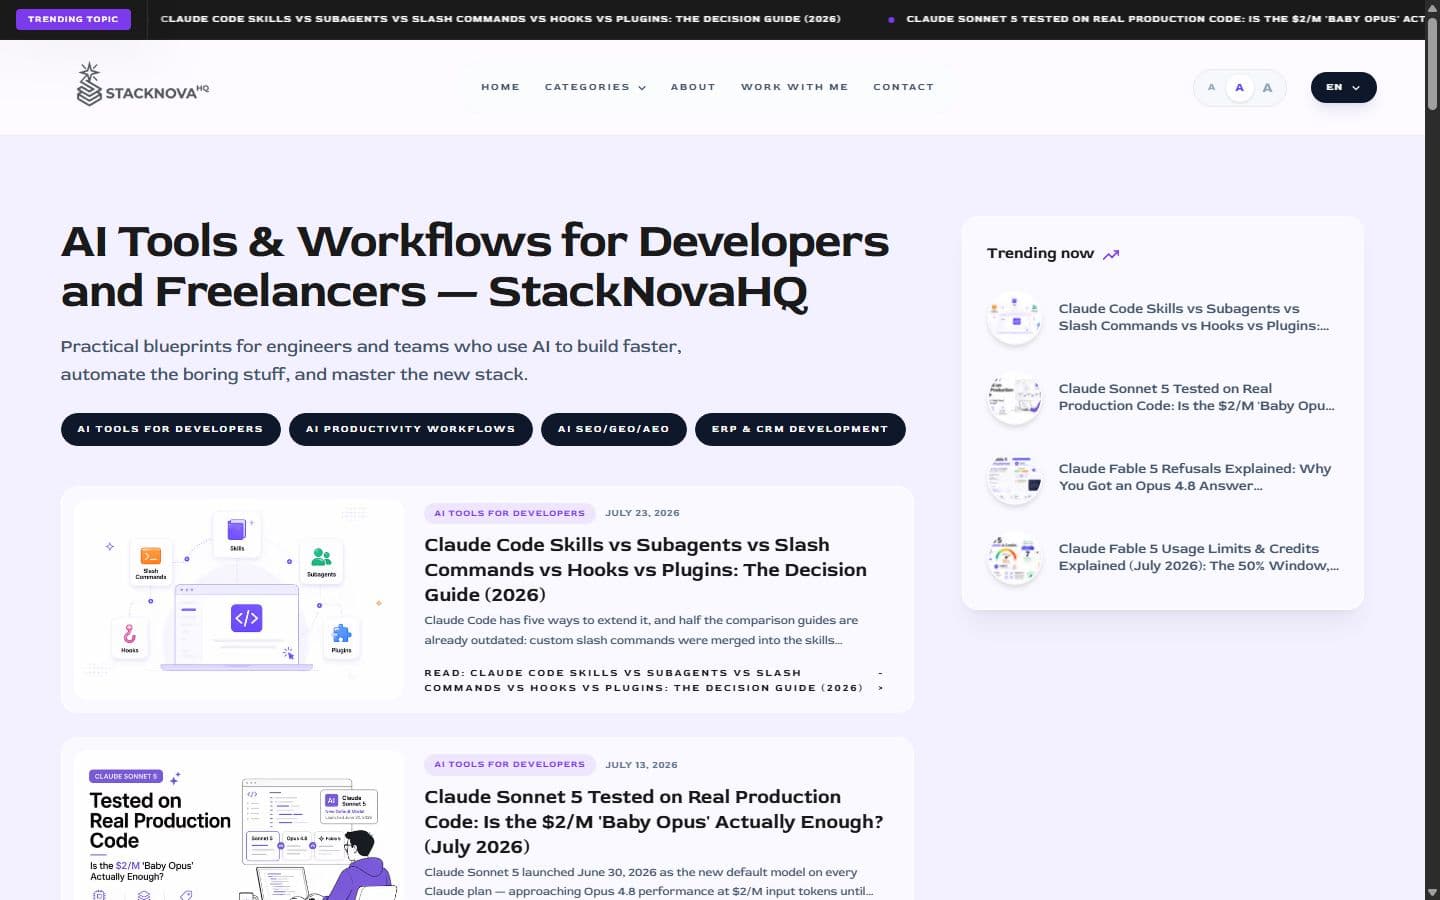The width and height of the screenshot is (1440, 900).
Task: Expand the Categories menu
Action: 595,87
